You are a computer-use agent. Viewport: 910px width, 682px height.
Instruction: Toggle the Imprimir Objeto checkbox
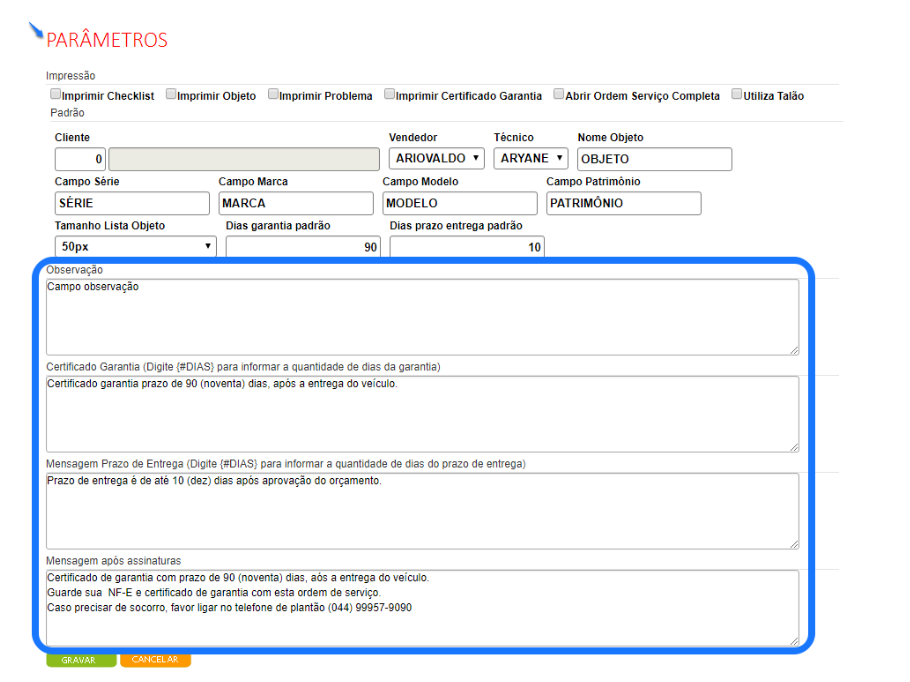tap(171, 95)
